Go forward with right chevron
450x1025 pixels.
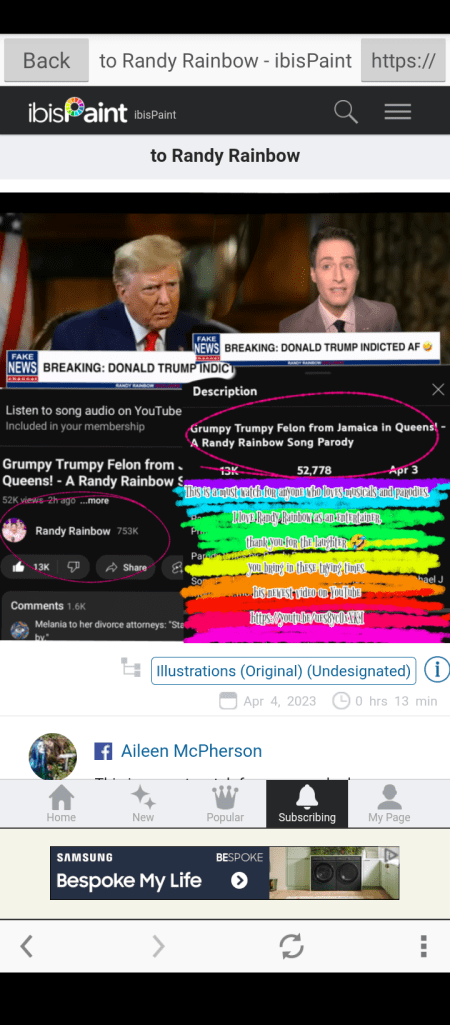(158, 946)
